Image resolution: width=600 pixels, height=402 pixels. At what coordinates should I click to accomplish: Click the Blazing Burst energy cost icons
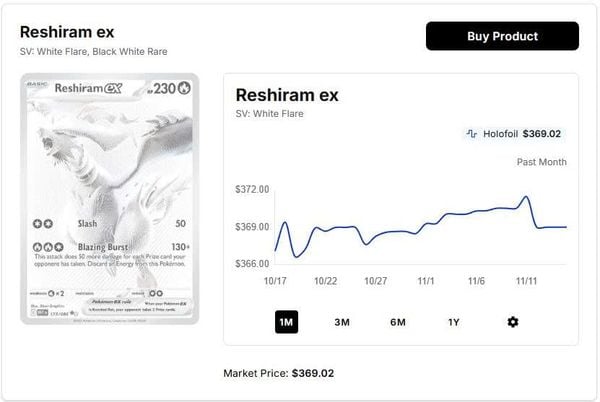coord(46,246)
